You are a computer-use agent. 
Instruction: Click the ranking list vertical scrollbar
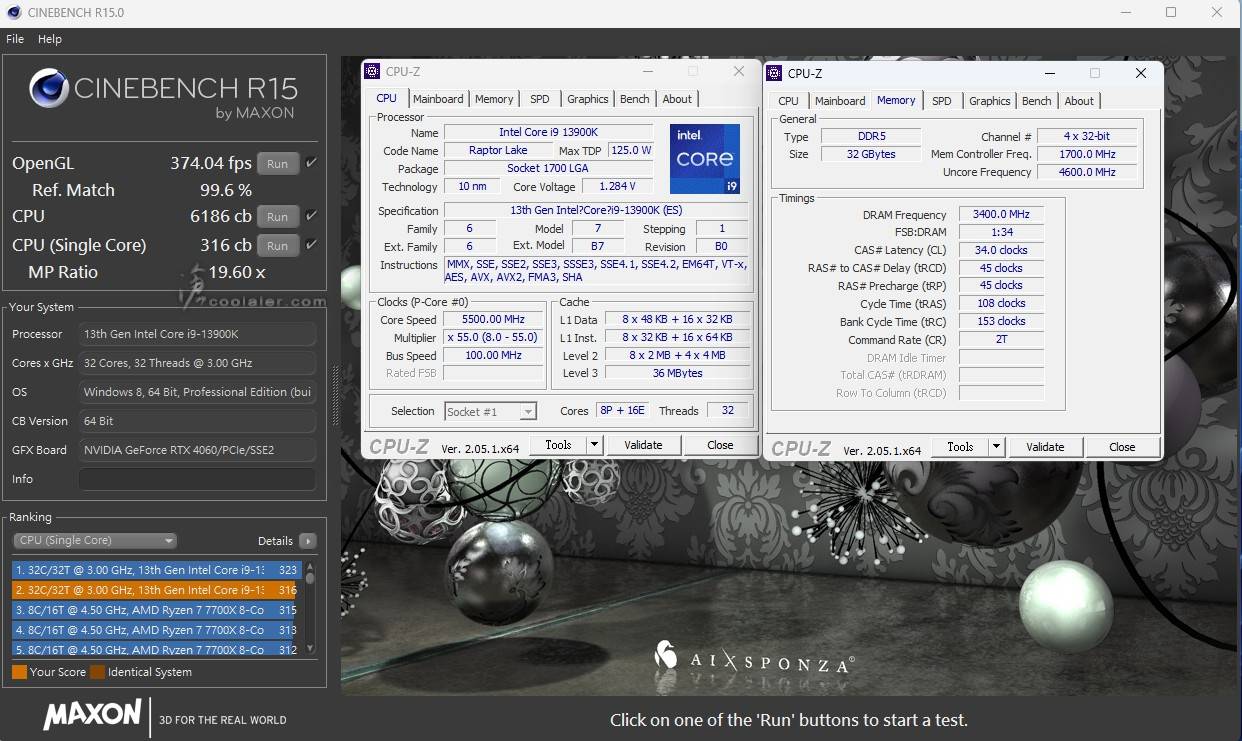pos(310,608)
